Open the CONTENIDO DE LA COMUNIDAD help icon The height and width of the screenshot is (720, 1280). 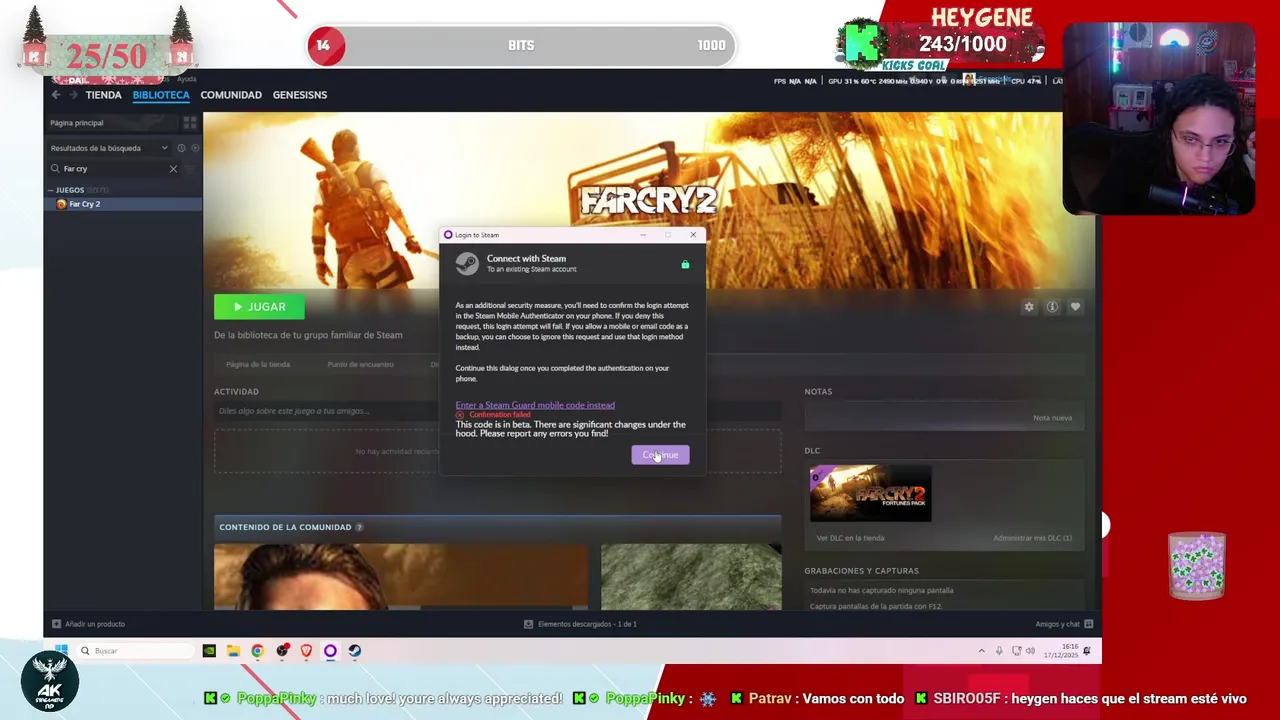[359, 527]
